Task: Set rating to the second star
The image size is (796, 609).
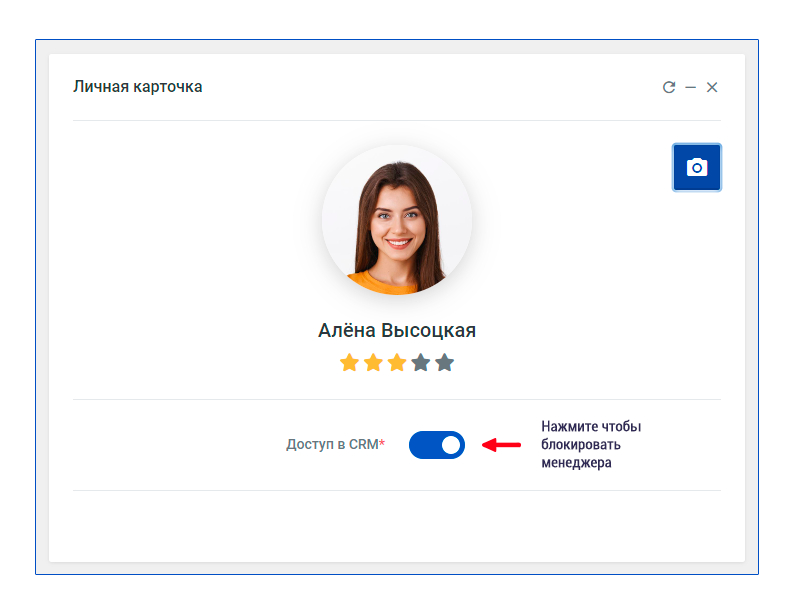Action: (x=373, y=363)
